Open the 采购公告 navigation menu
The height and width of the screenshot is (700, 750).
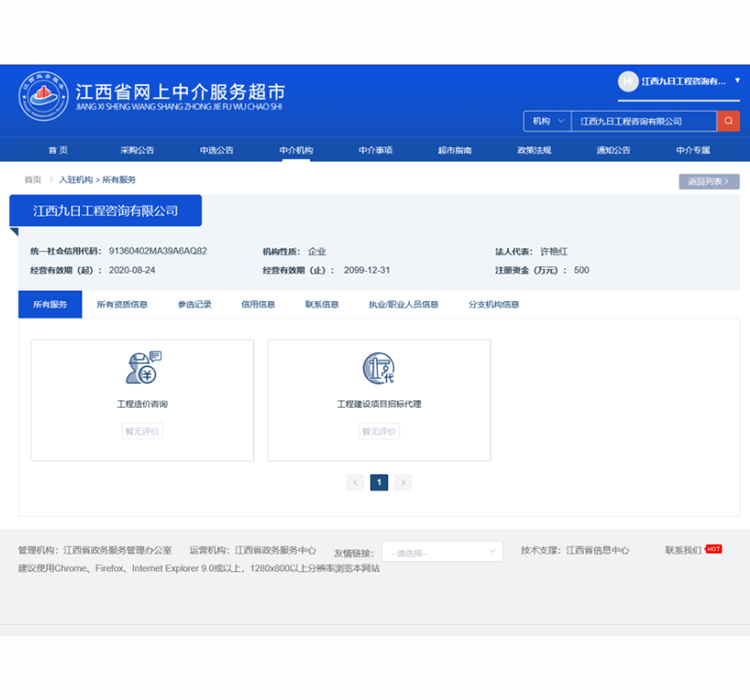point(137,150)
